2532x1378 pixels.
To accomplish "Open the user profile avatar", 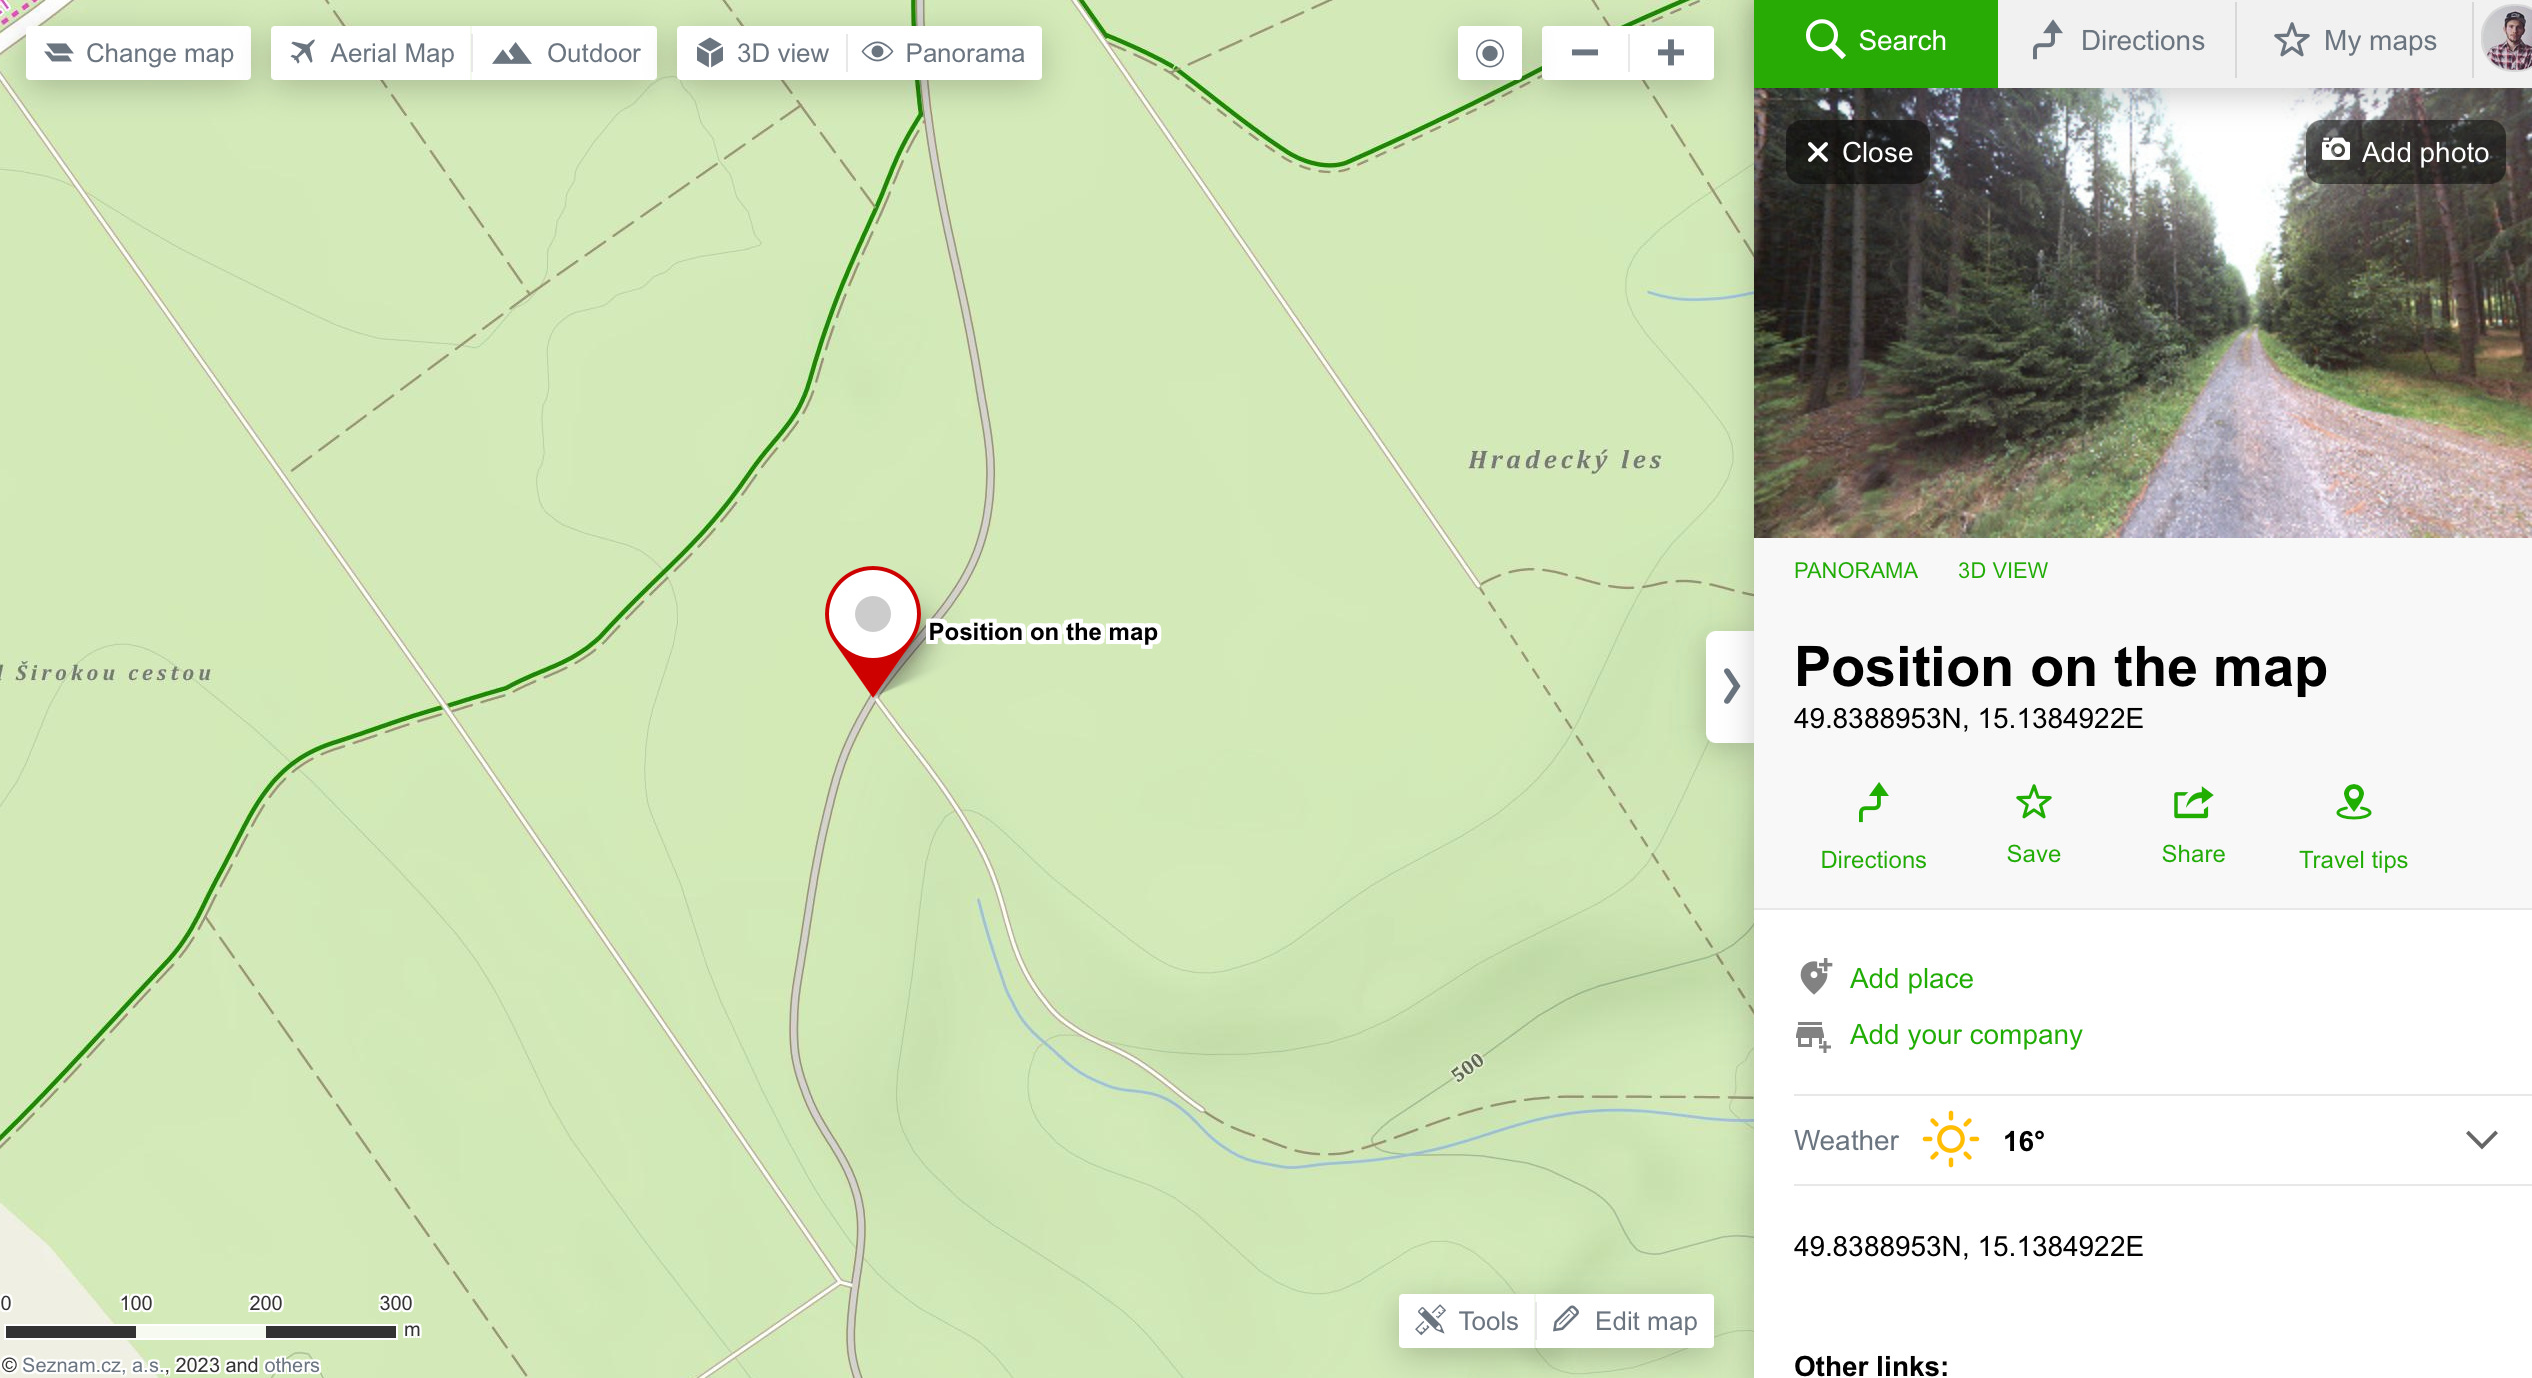I will pyautogui.click(x=2508, y=40).
